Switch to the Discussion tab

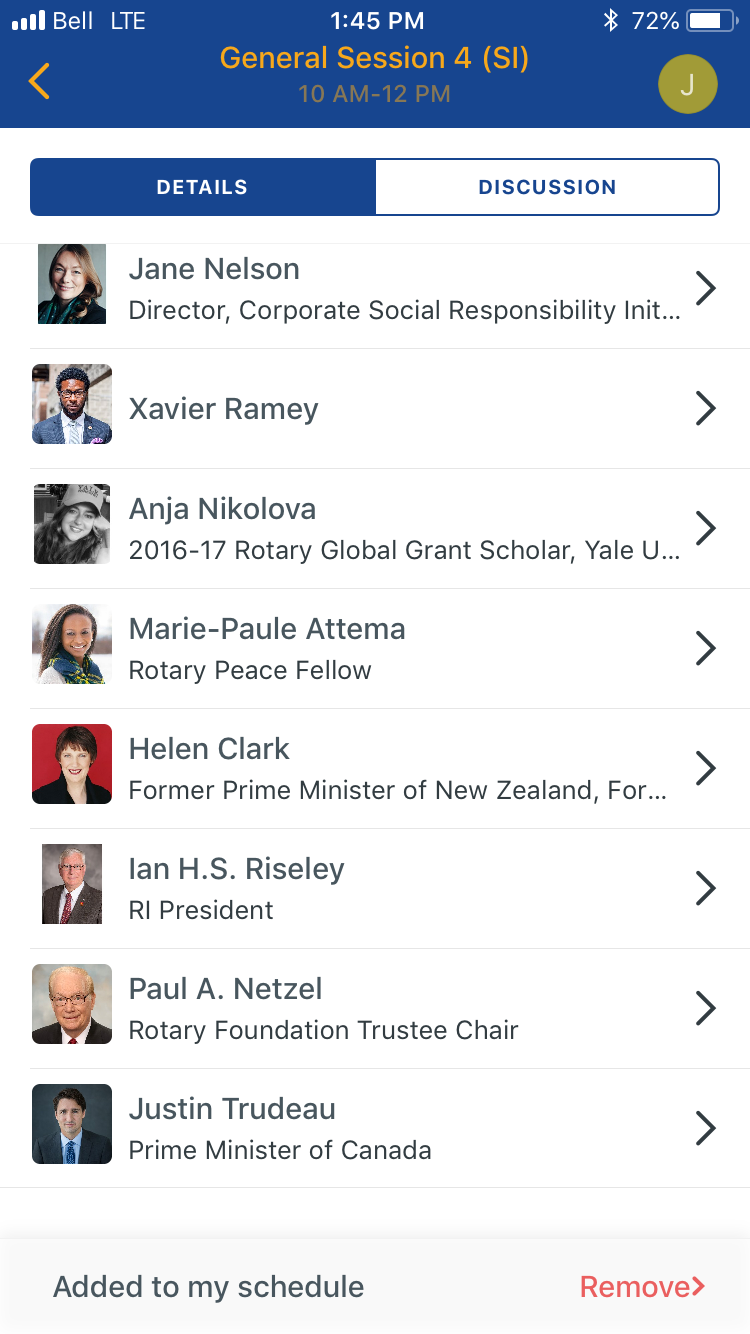tap(547, 187)
